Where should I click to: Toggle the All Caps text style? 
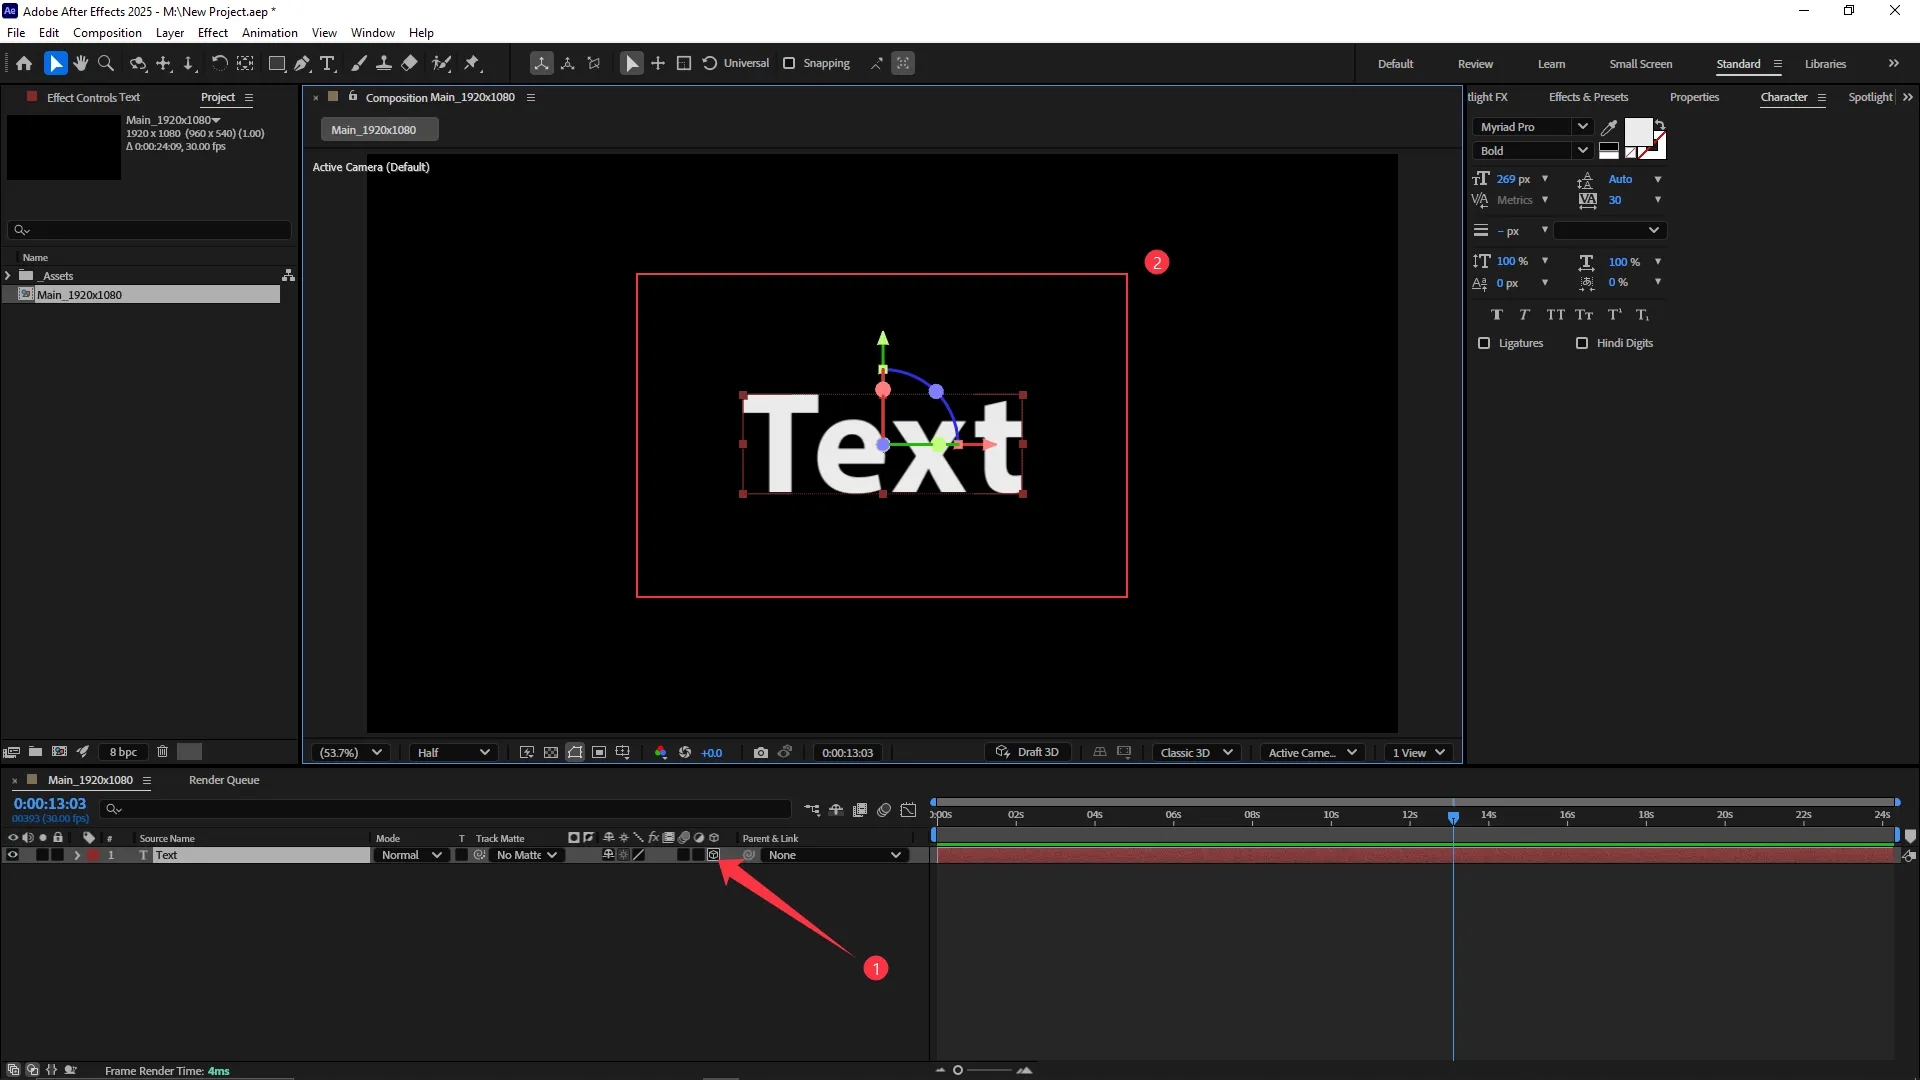[x=1555, y=315]
